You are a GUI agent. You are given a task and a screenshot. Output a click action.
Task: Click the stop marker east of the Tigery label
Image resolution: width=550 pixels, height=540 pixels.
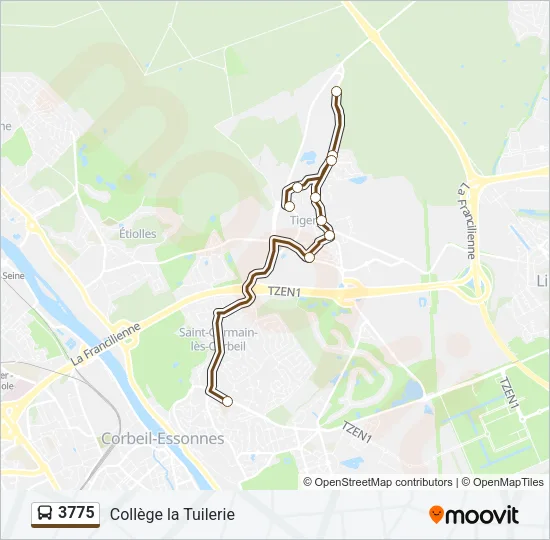click(322, 220)
